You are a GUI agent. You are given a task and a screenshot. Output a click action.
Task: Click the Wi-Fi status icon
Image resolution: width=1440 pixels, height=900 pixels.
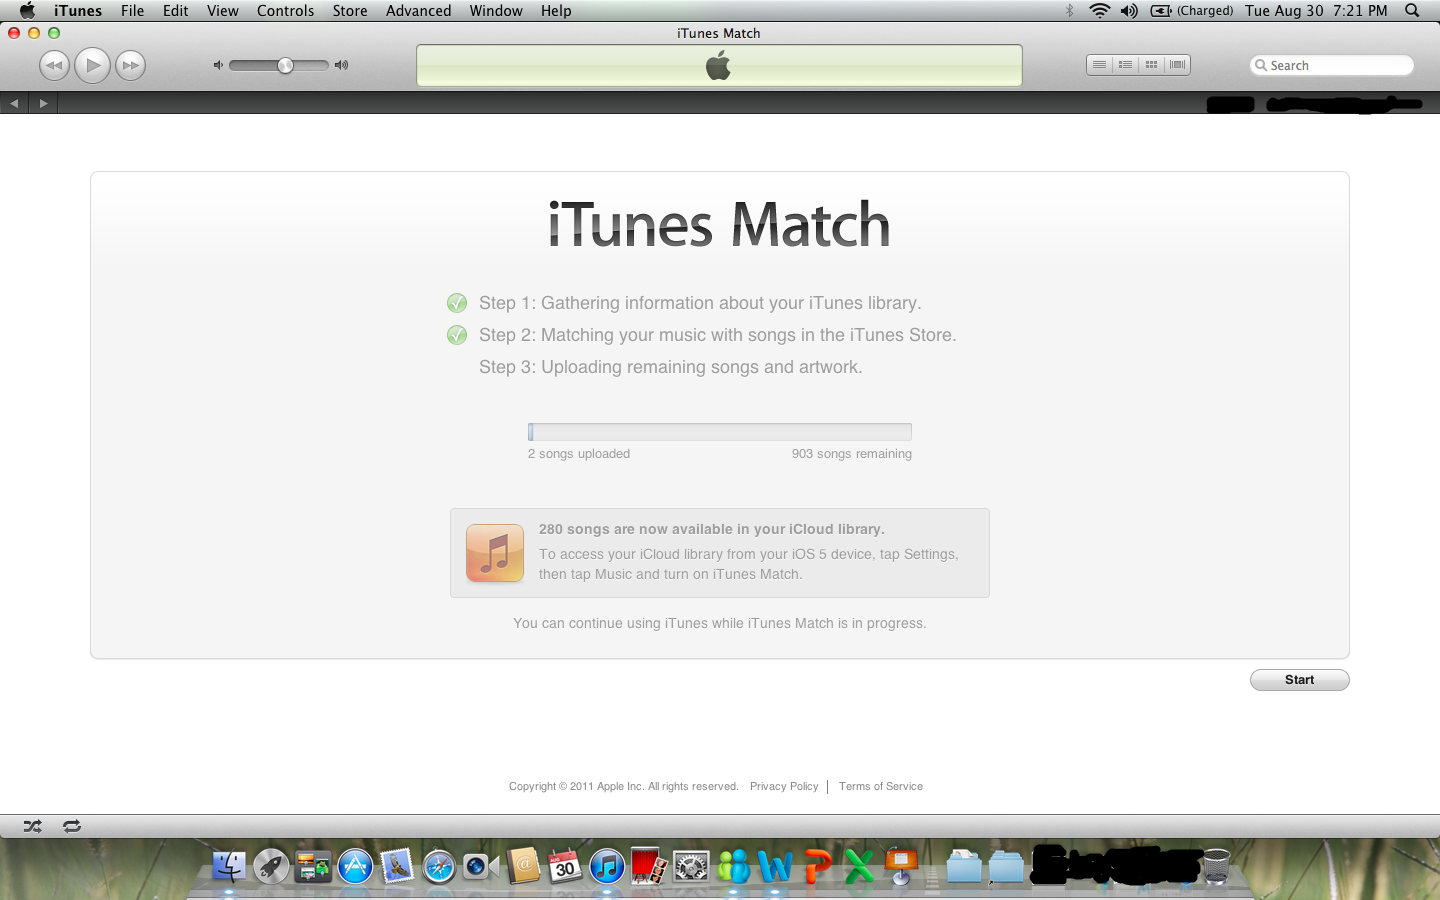[1100, 11]
